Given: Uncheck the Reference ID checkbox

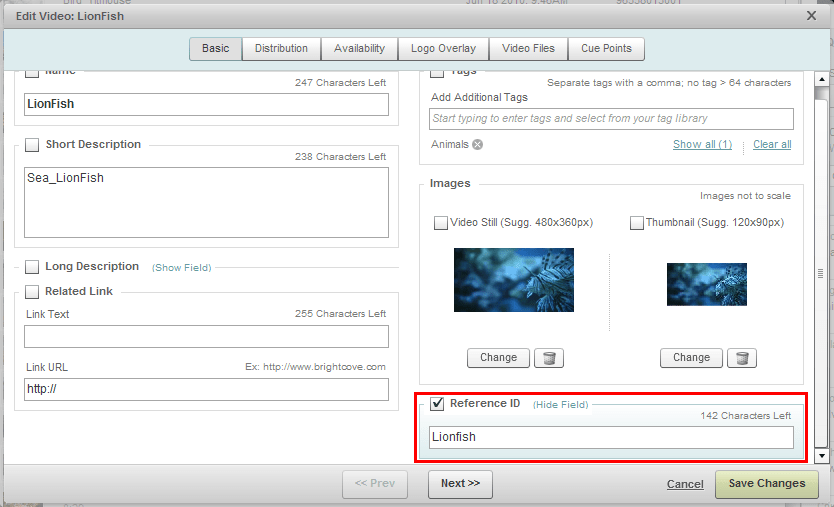Looking at the screenshot, I should coord(437,404).
